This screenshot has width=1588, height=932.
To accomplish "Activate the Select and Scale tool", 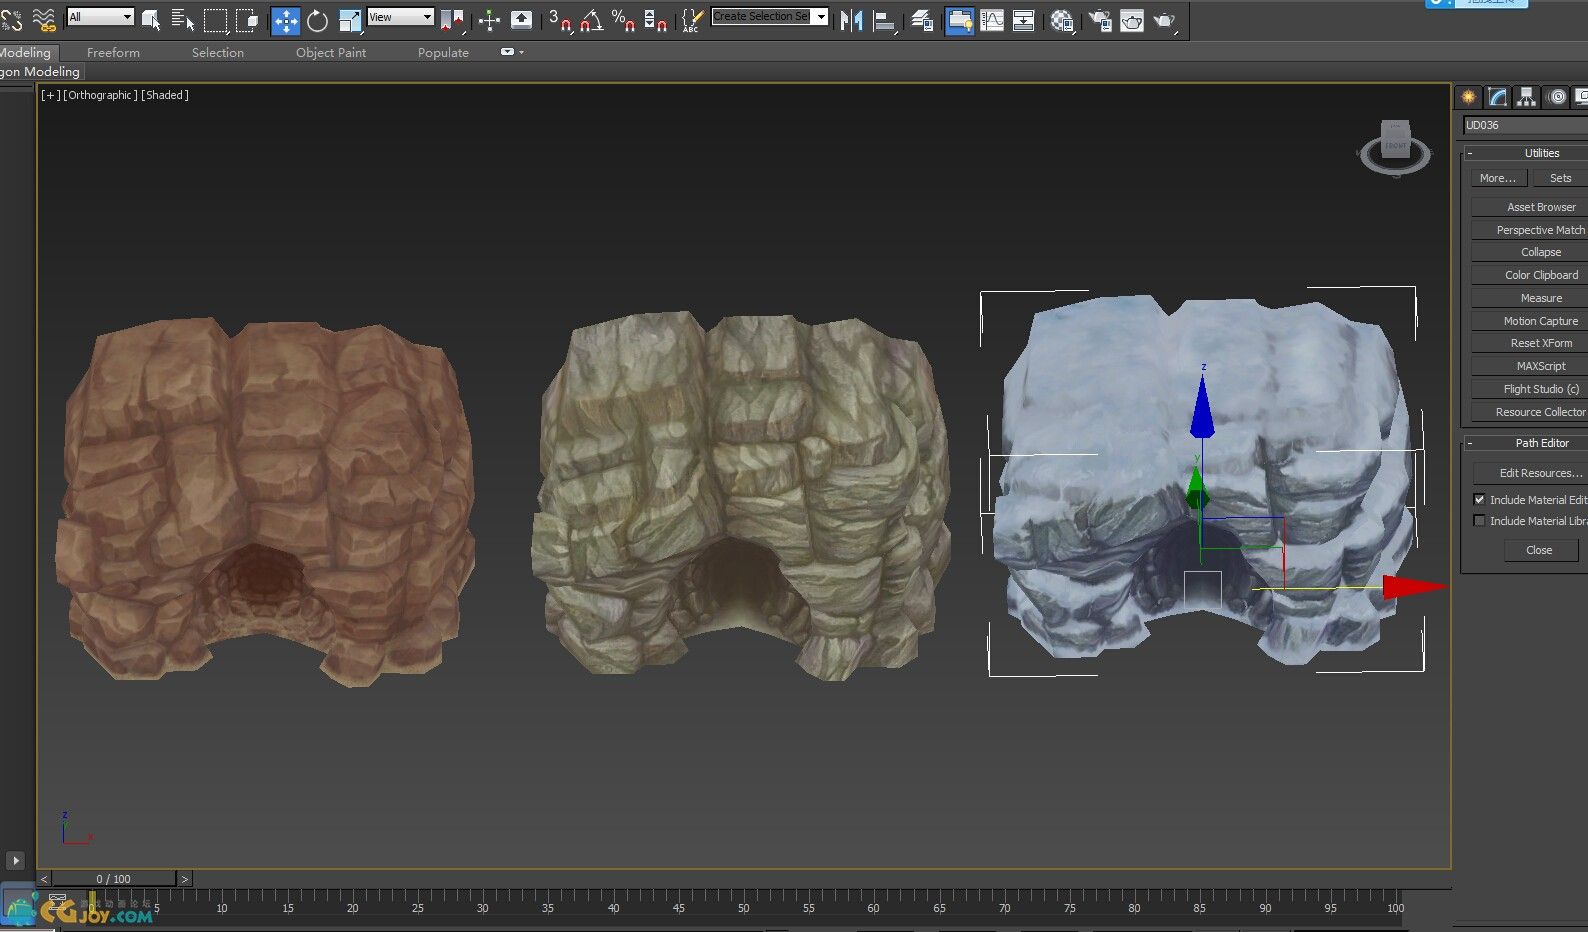I will [350, 20].
